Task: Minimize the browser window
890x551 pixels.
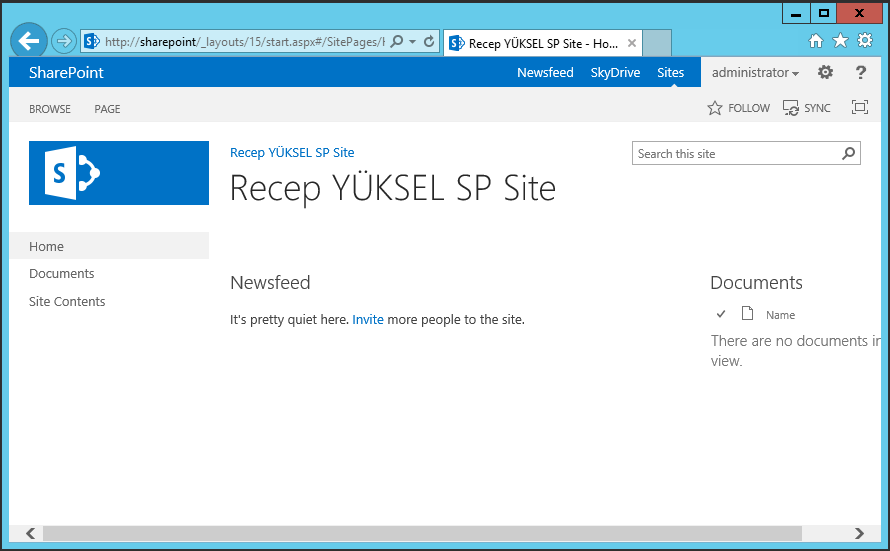Action: [796, 13]
